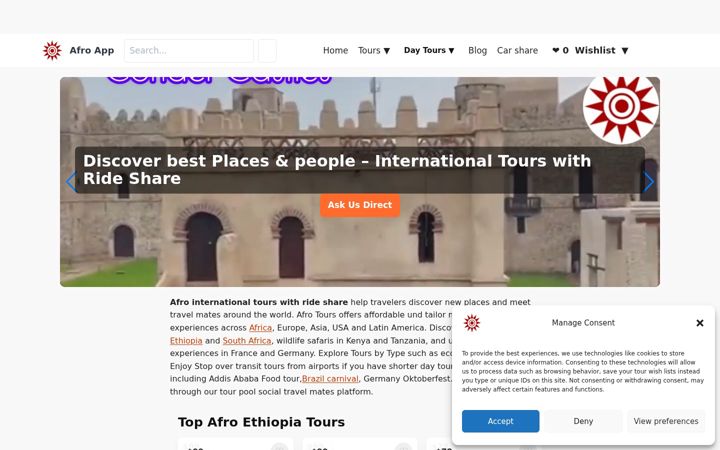Image resolution: width=720 pixels, height=450 pixels.
Task: Deny cookies in consent dialog
Action: pyautogui.click(x=583, y=421)
